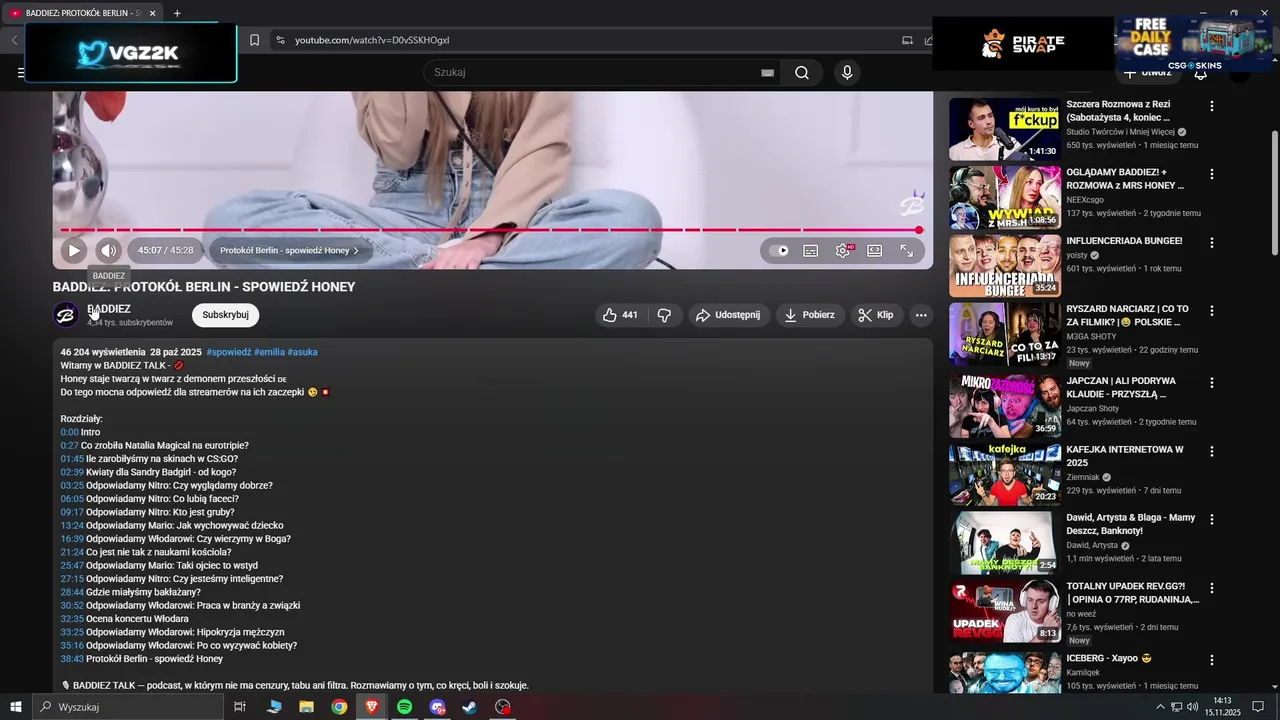Open YouTube notifications bell icon
This screenshot has height=720, width=1280.
click(1201, 74)
